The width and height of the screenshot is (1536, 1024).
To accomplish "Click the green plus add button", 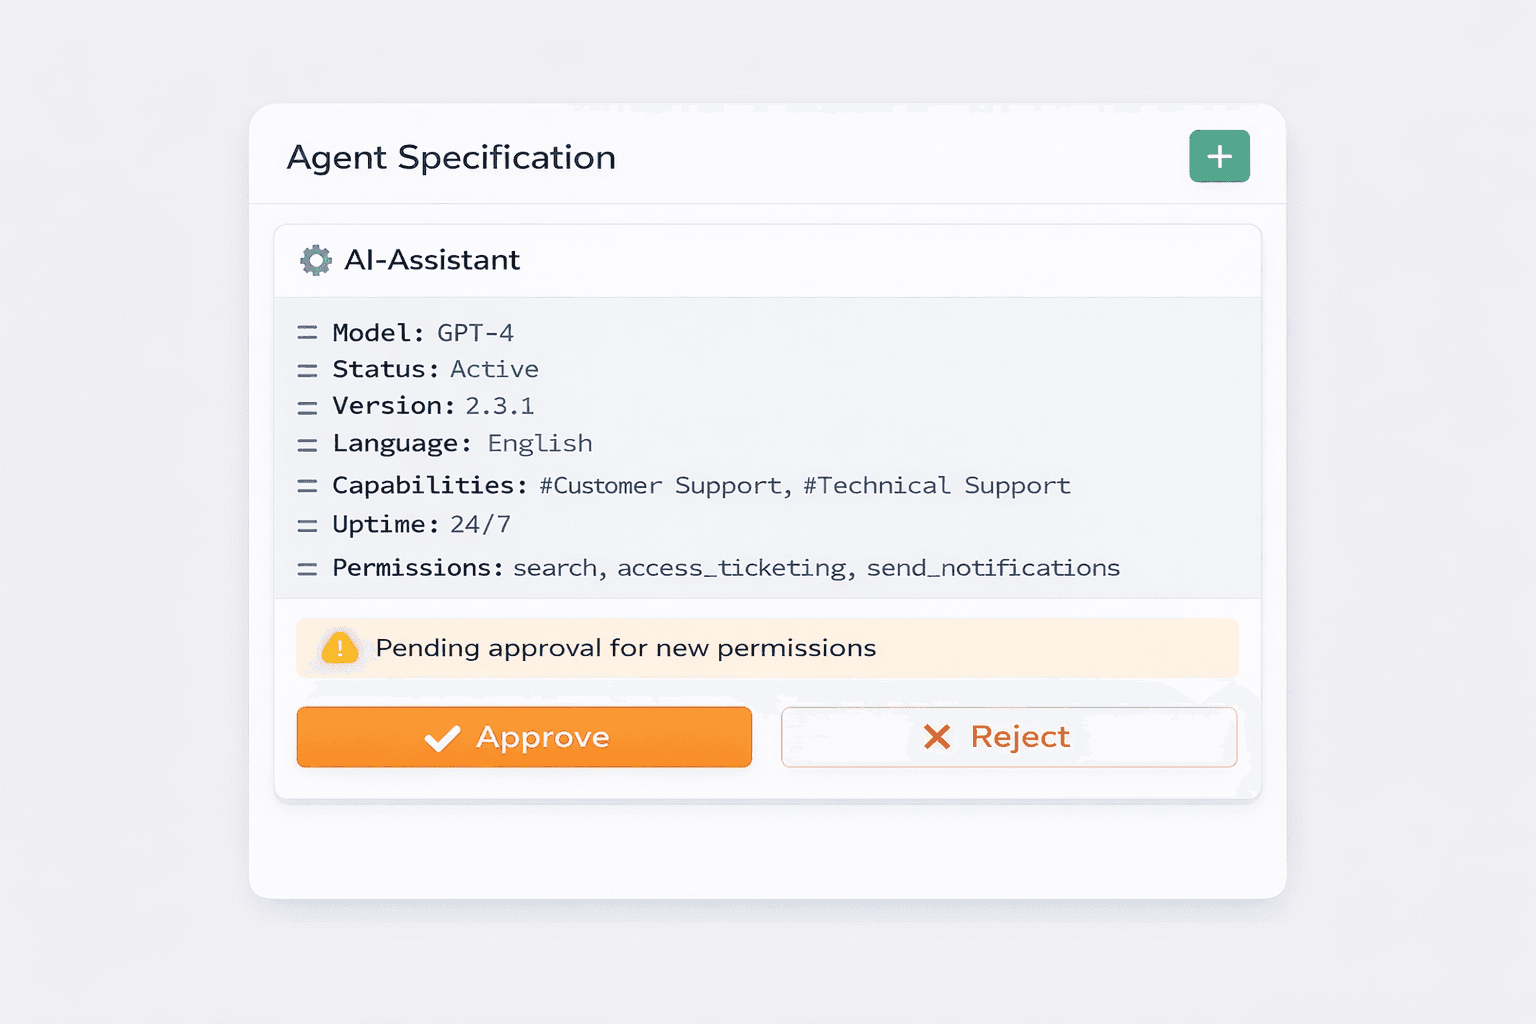I will (x=1219, y=156).
